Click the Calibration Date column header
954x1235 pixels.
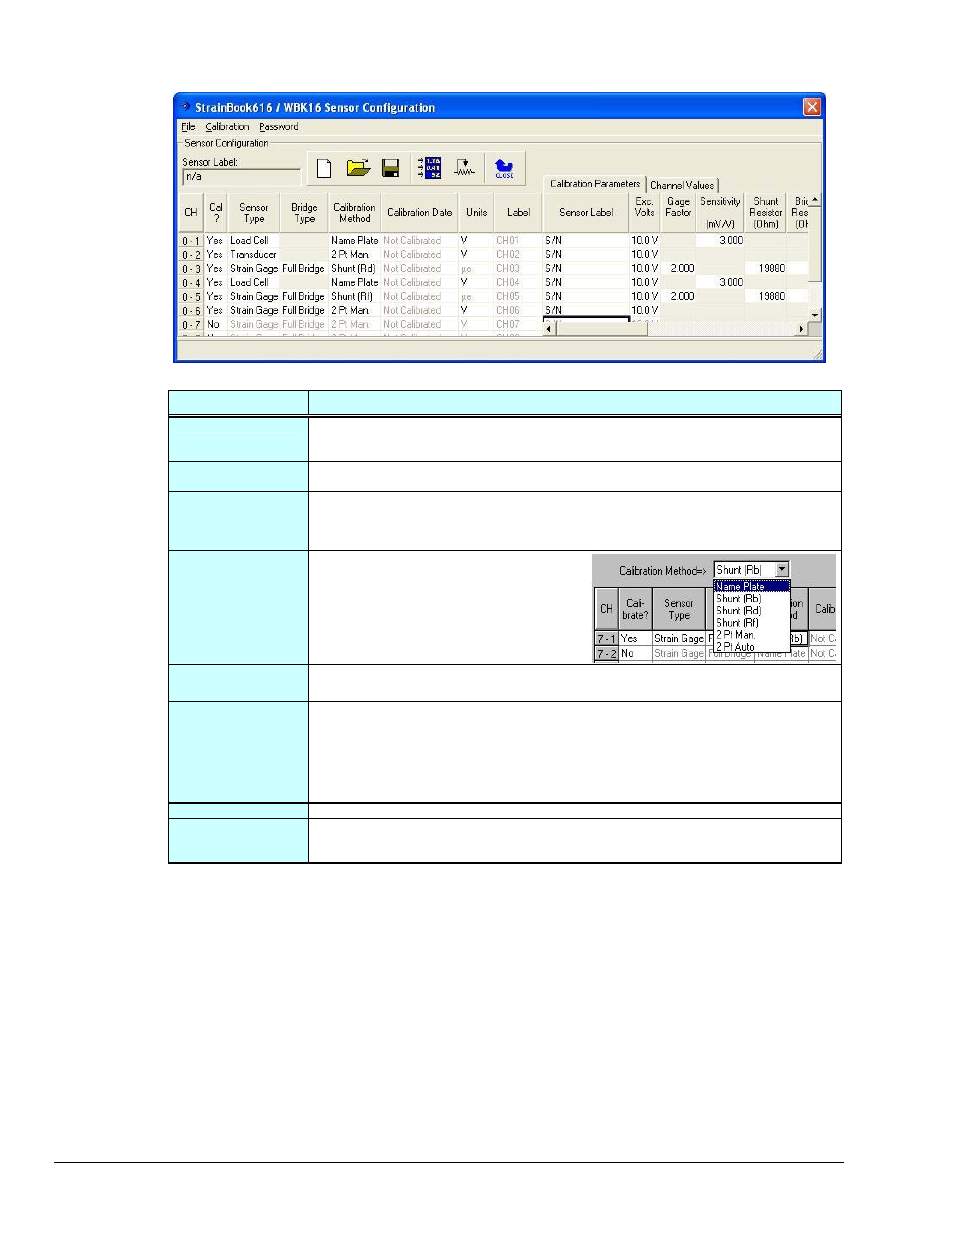(x=419, y=213)
